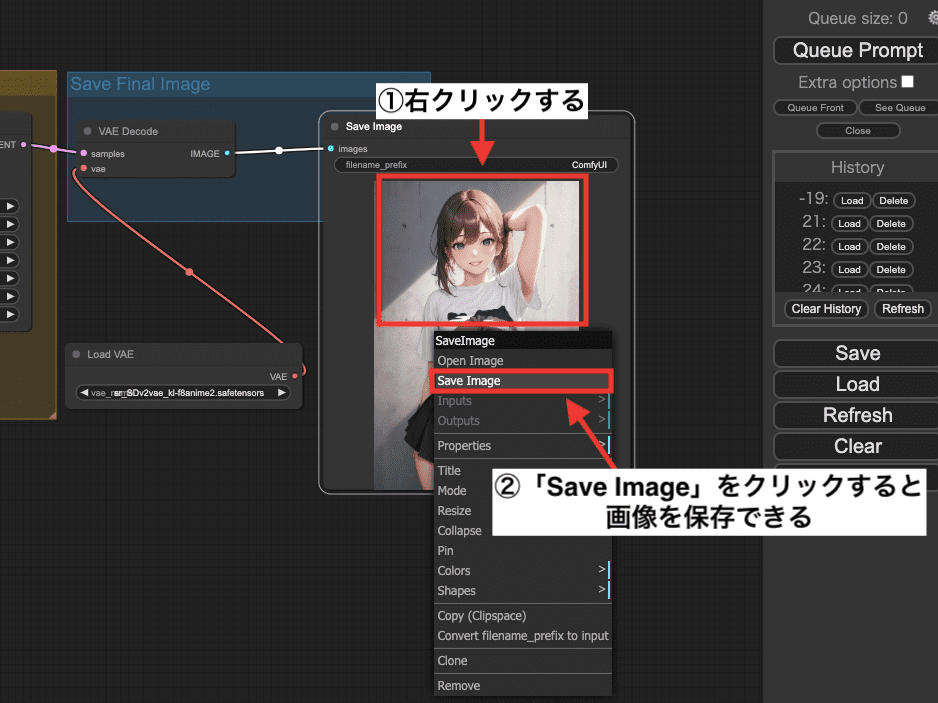
Task: Select Clone in context menu
Action: [523, 661]
